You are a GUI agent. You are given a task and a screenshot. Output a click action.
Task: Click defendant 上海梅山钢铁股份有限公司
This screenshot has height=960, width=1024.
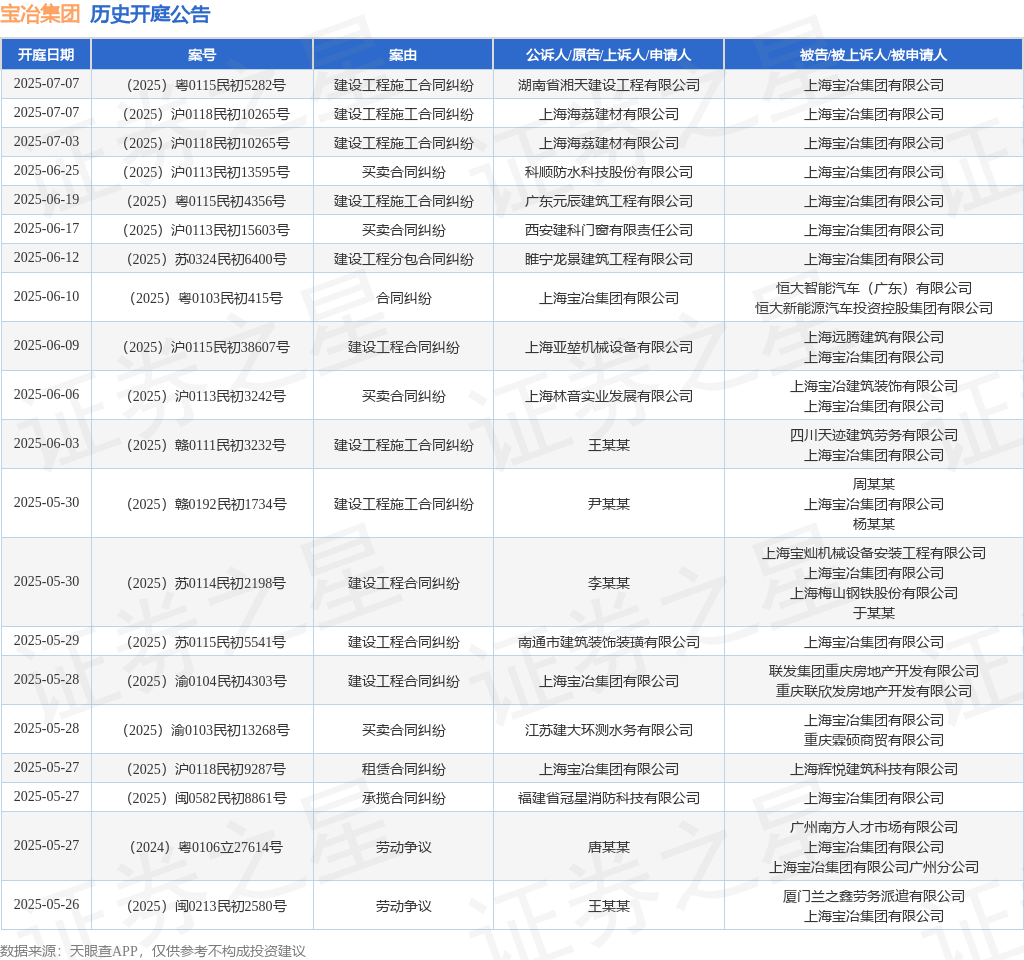pyautogui.click(x=874, y=593)
